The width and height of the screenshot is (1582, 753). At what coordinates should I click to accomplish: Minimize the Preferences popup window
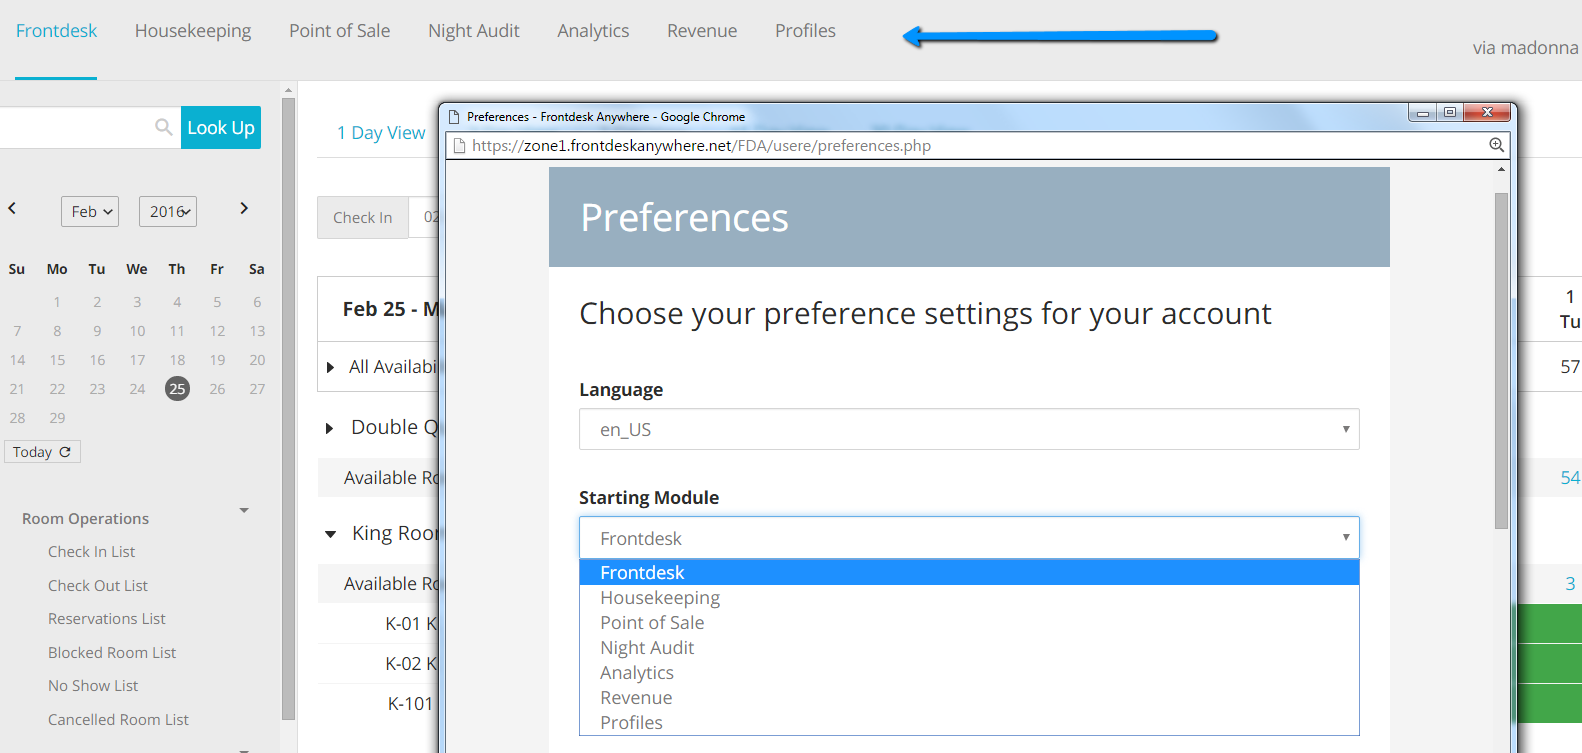(1423, 112)
